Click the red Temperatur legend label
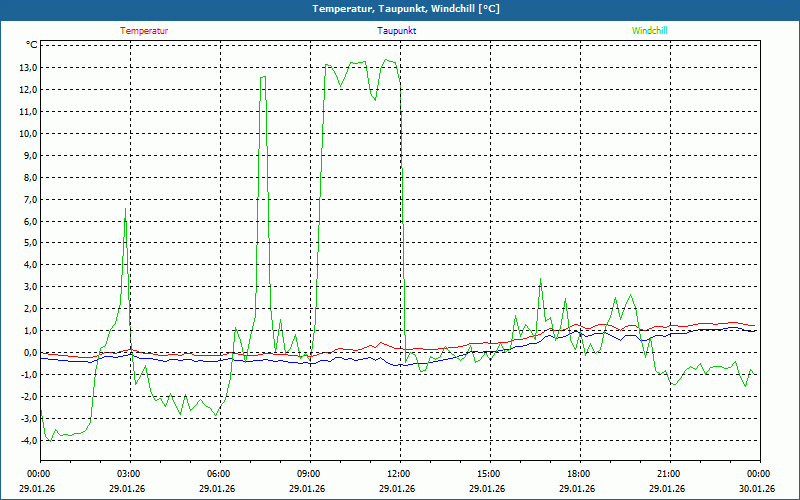The image size is (800, 500). (144, 31)
